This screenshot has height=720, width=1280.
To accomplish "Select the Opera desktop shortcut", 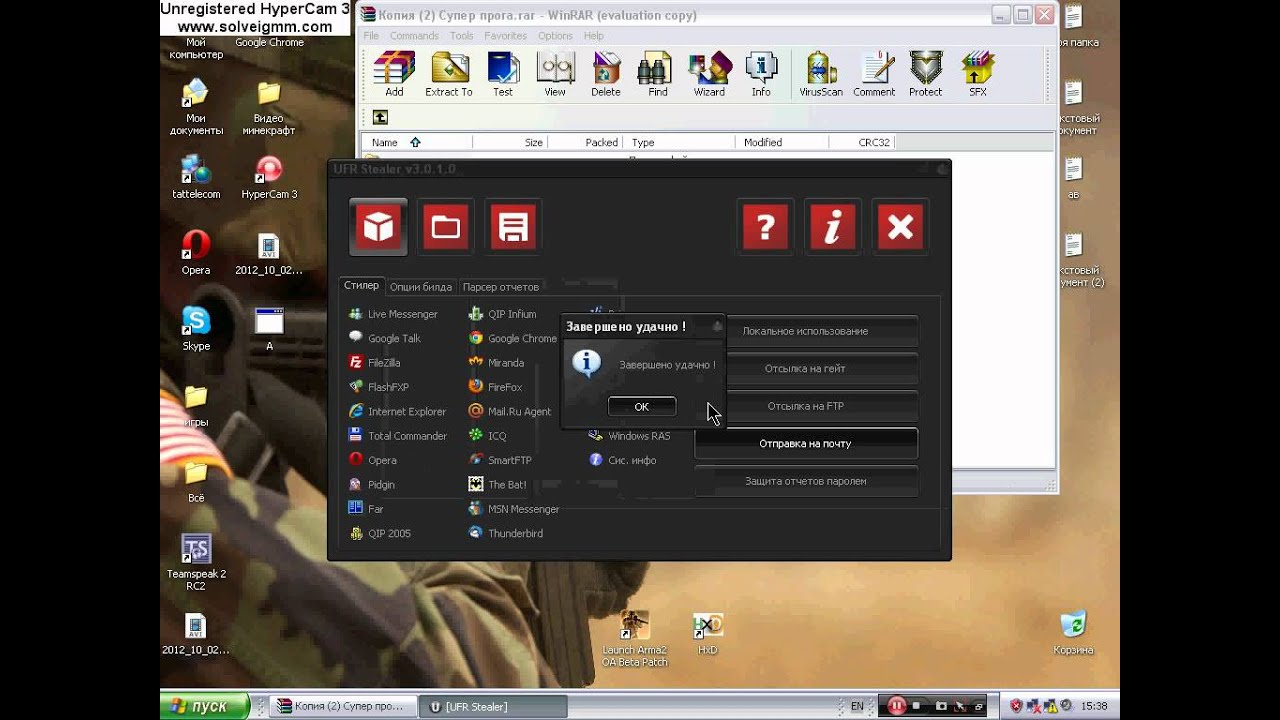I will click(196, 253).
